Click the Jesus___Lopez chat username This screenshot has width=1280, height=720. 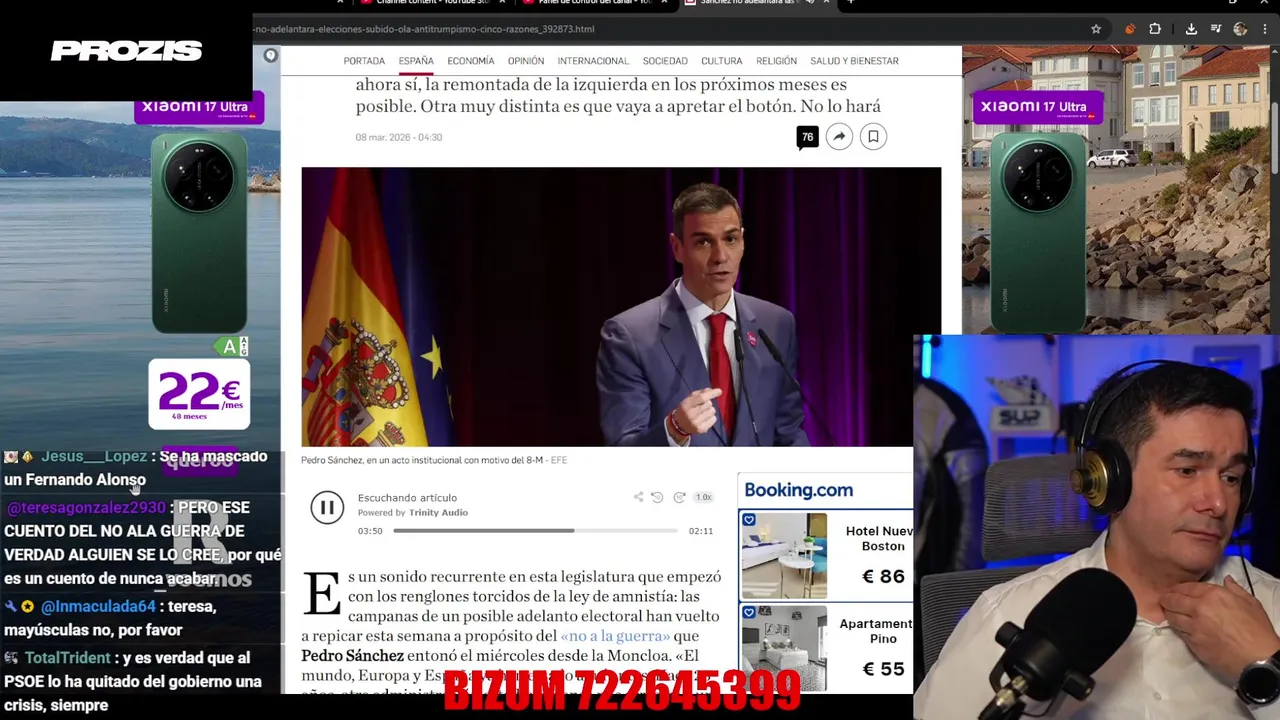(x=94, y=456)
